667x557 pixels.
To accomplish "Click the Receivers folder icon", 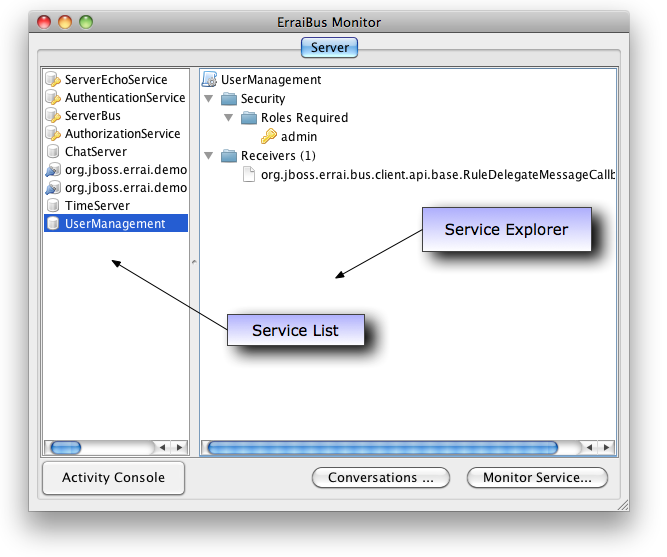I will pos(229,156).
